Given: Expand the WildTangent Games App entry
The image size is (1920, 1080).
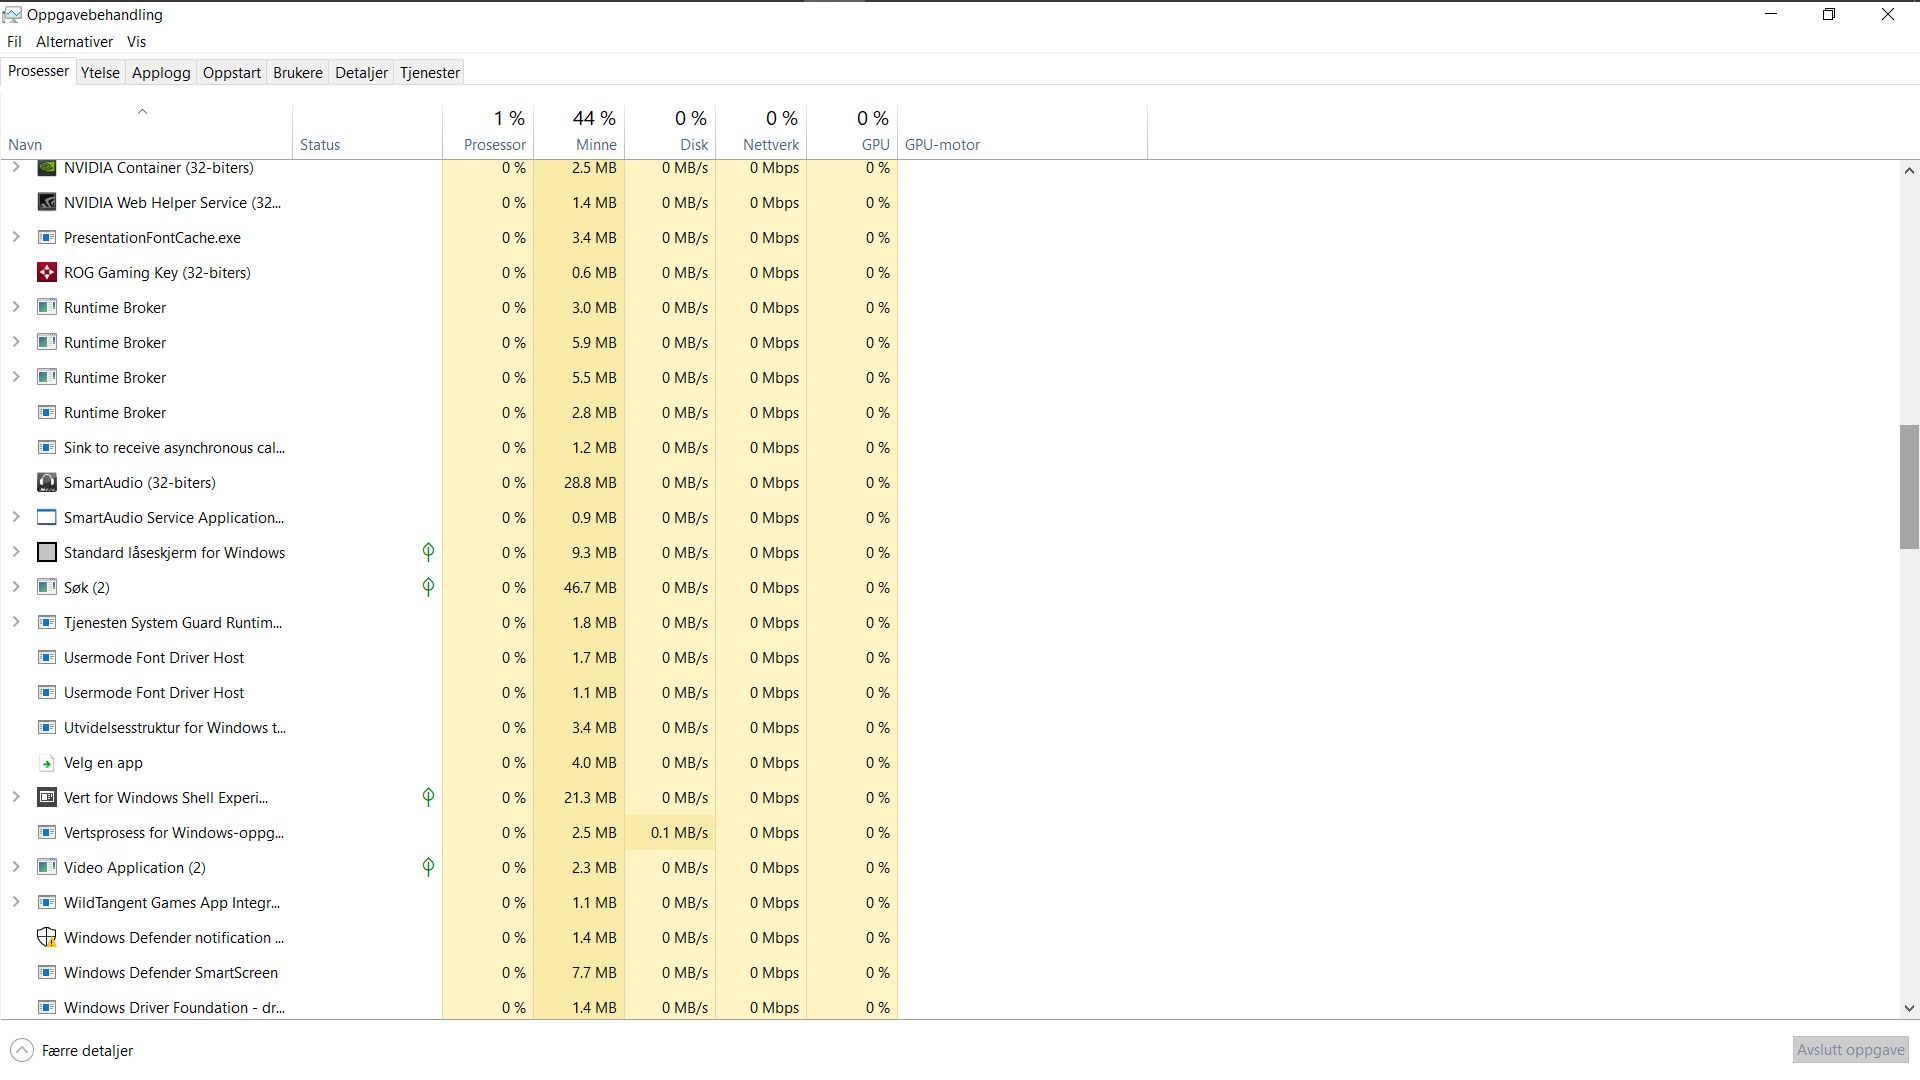Looking at the screenshot, I should coord(16,902).
